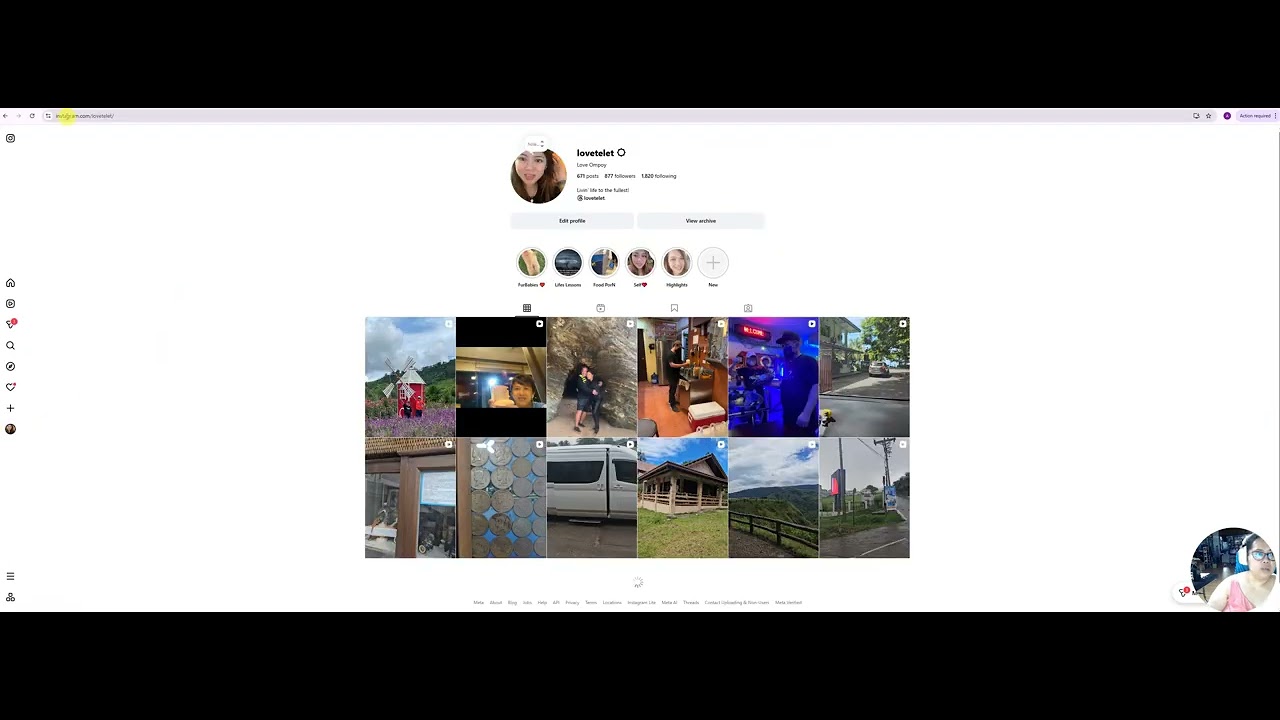This screenshot has height=720, width=1280.
Task: Reload the page with refresh icon
Action: [32, 116]
